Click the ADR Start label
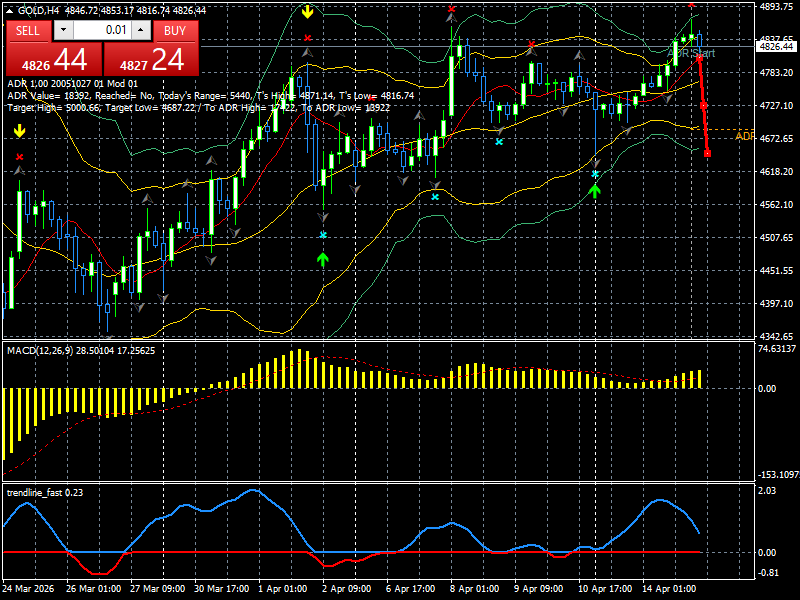800x600 pixels. point(691,53)
